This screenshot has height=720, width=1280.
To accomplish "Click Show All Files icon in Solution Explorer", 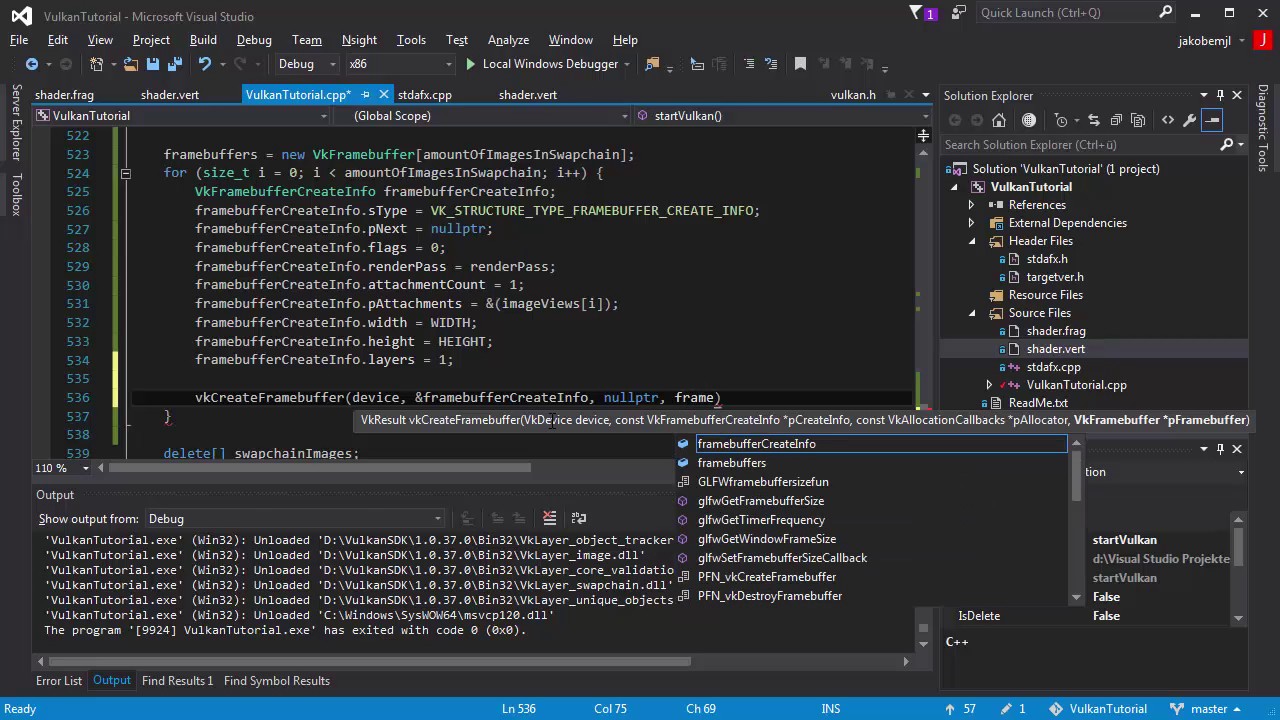I will (x=1138, y=120).
